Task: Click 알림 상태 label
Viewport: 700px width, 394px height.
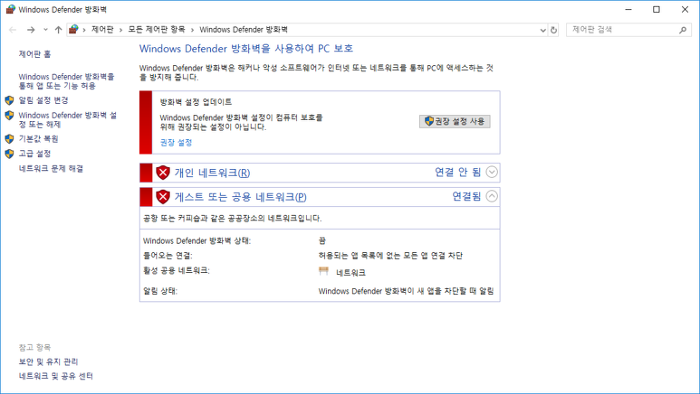Action: click(x=160, y=291)
